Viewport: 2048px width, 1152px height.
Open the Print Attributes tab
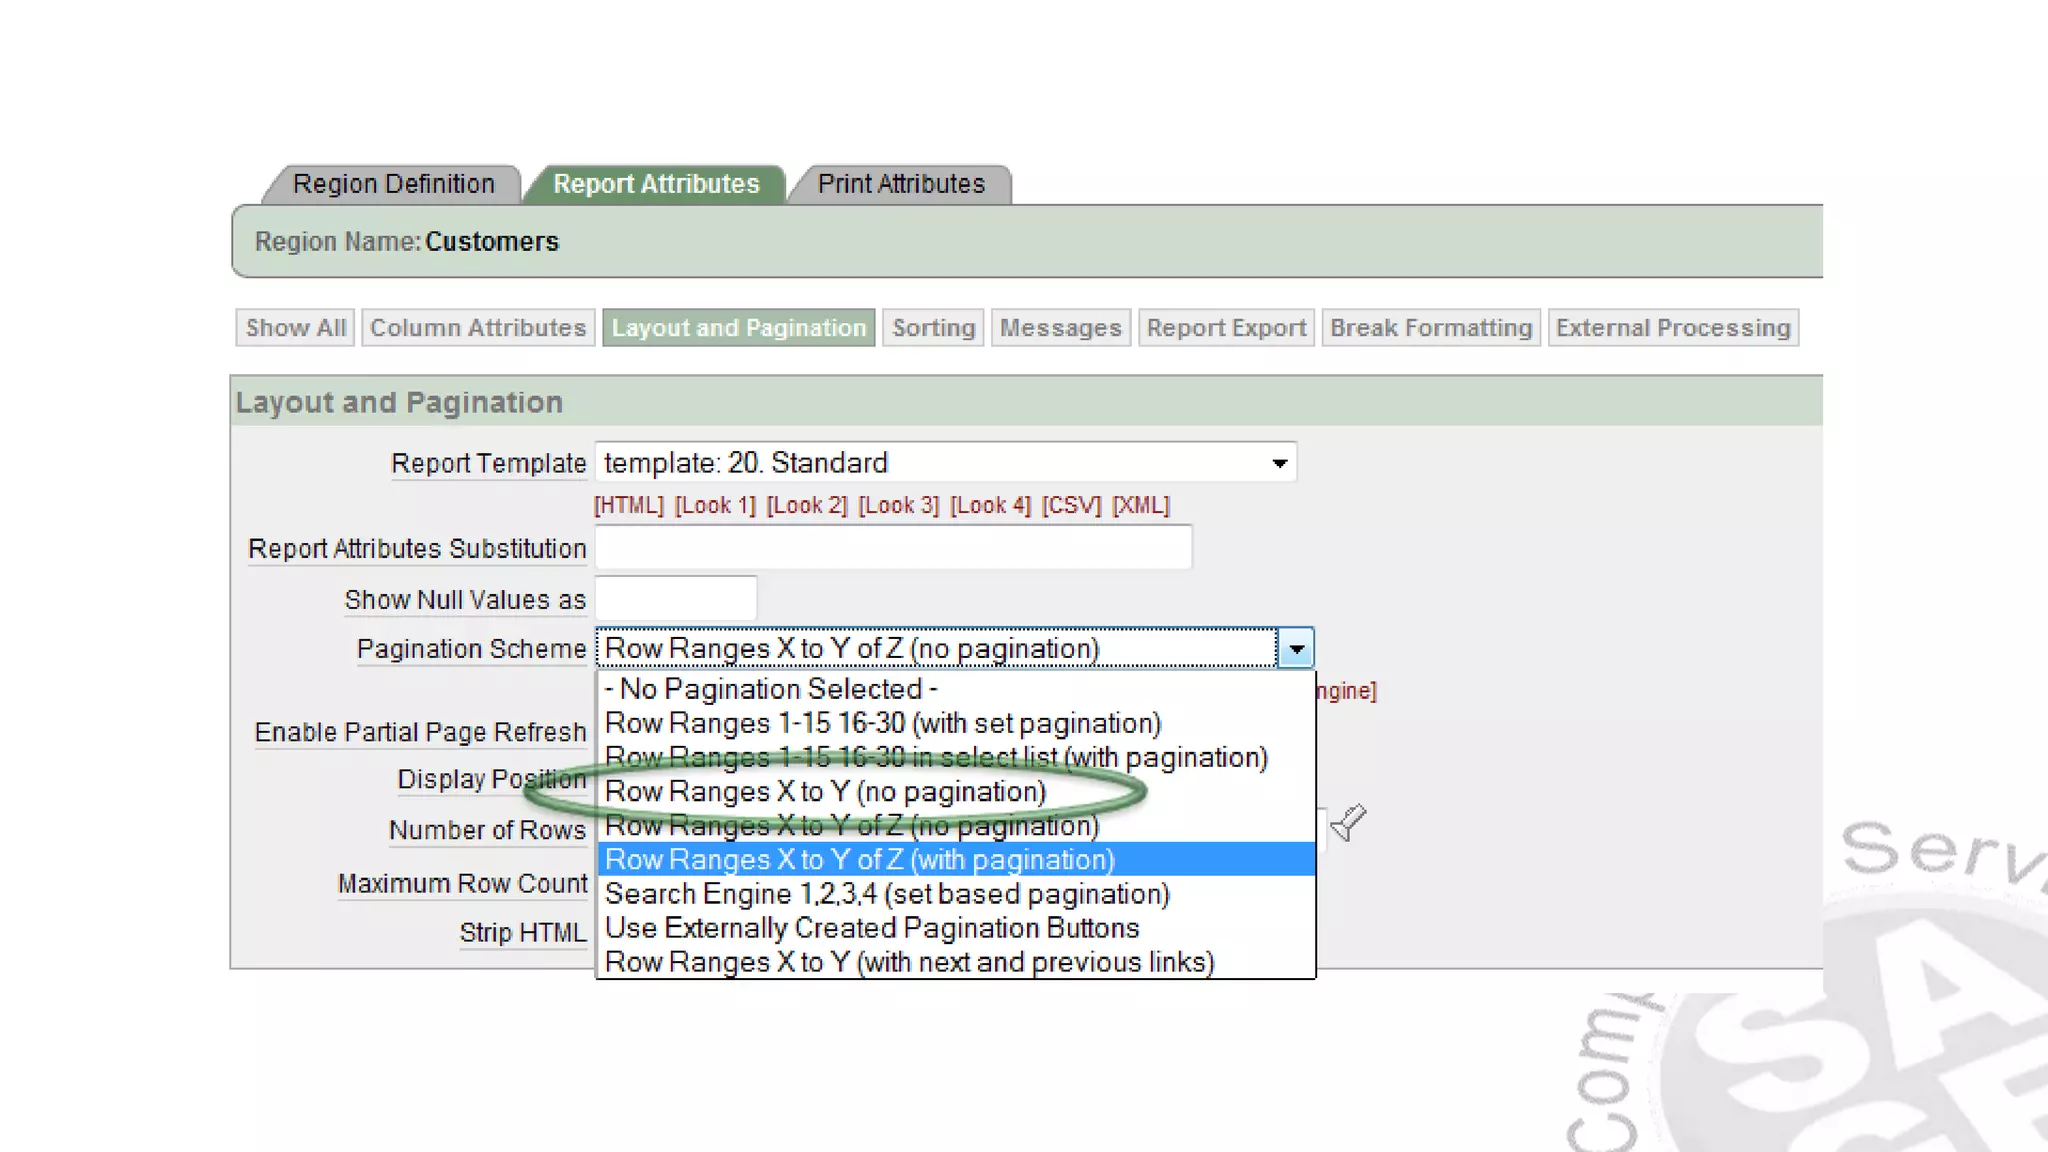pyautogui.click(x=900, y=184)
